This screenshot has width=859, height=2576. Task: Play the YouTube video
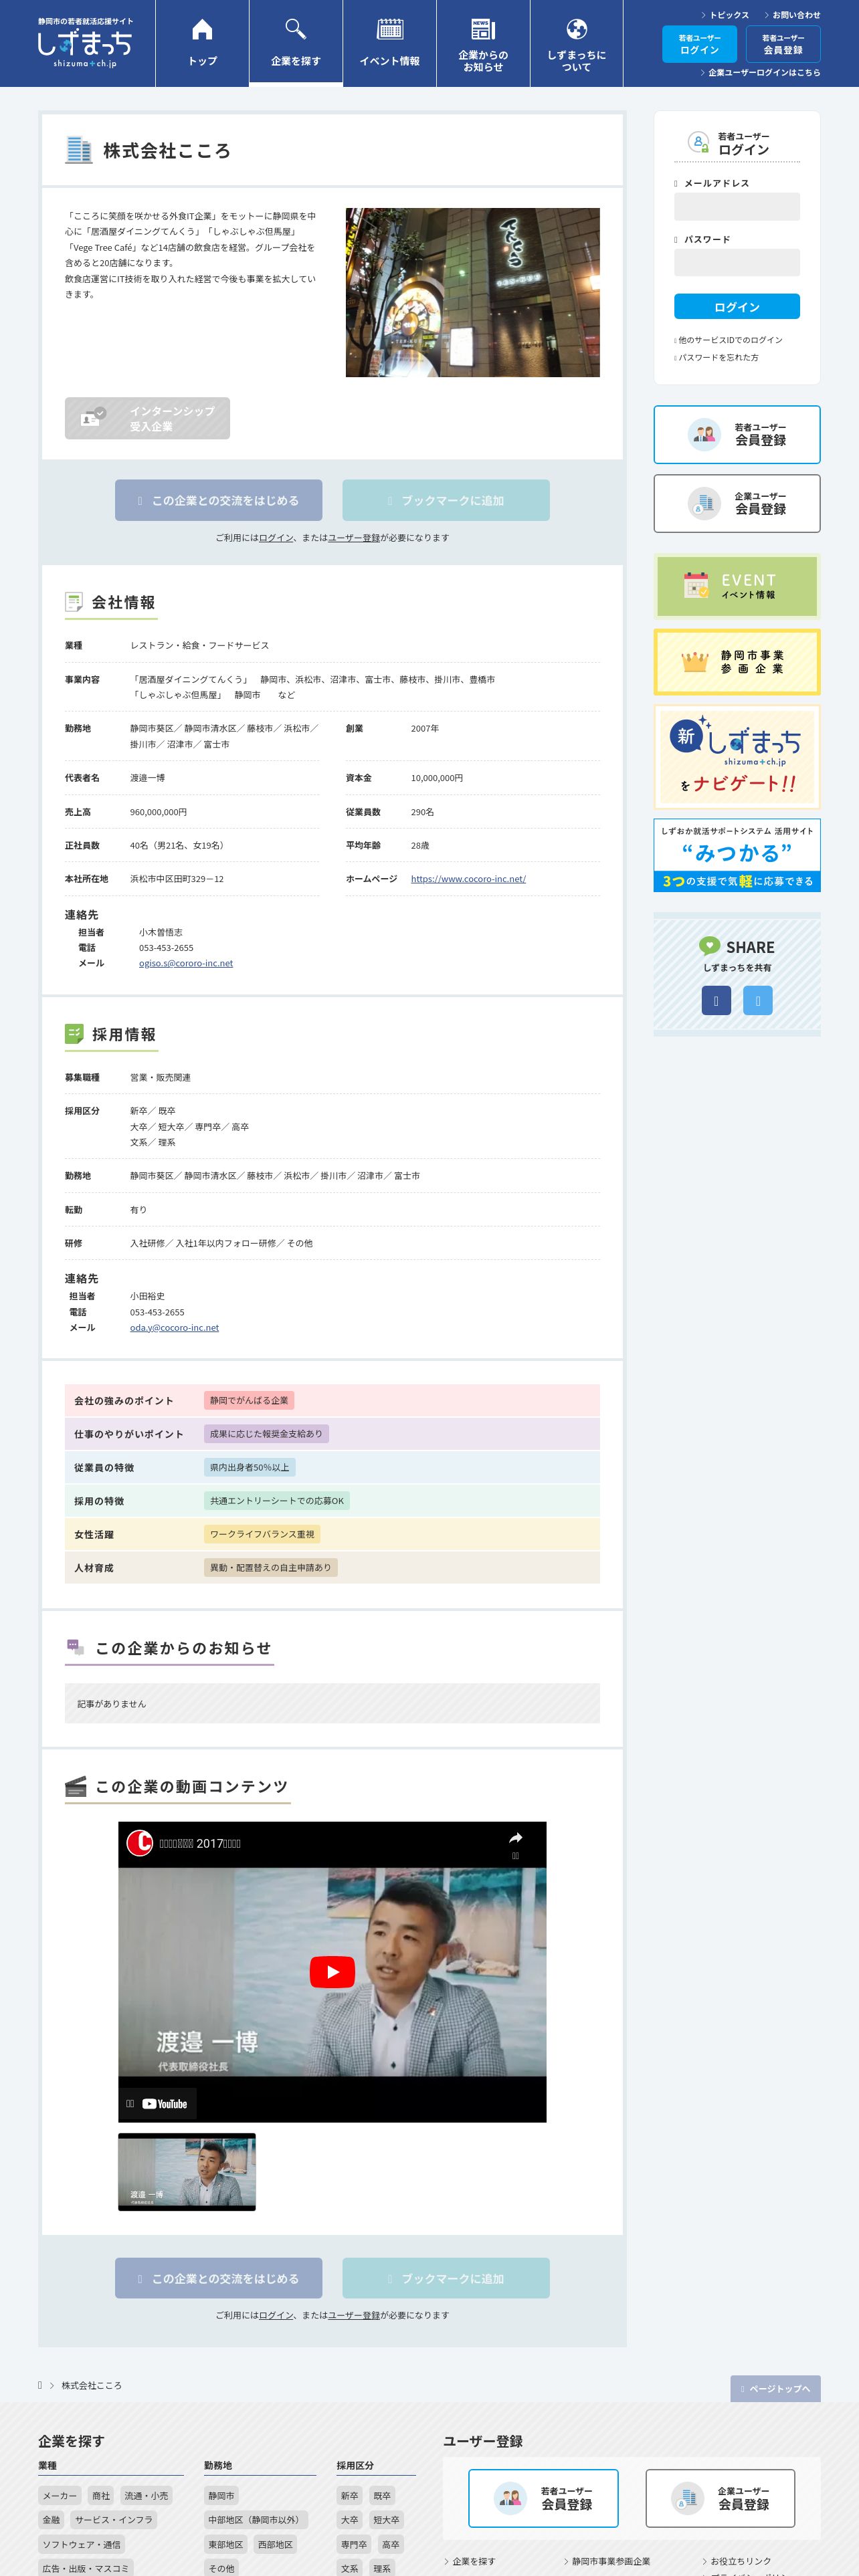tap(332, 1971)
